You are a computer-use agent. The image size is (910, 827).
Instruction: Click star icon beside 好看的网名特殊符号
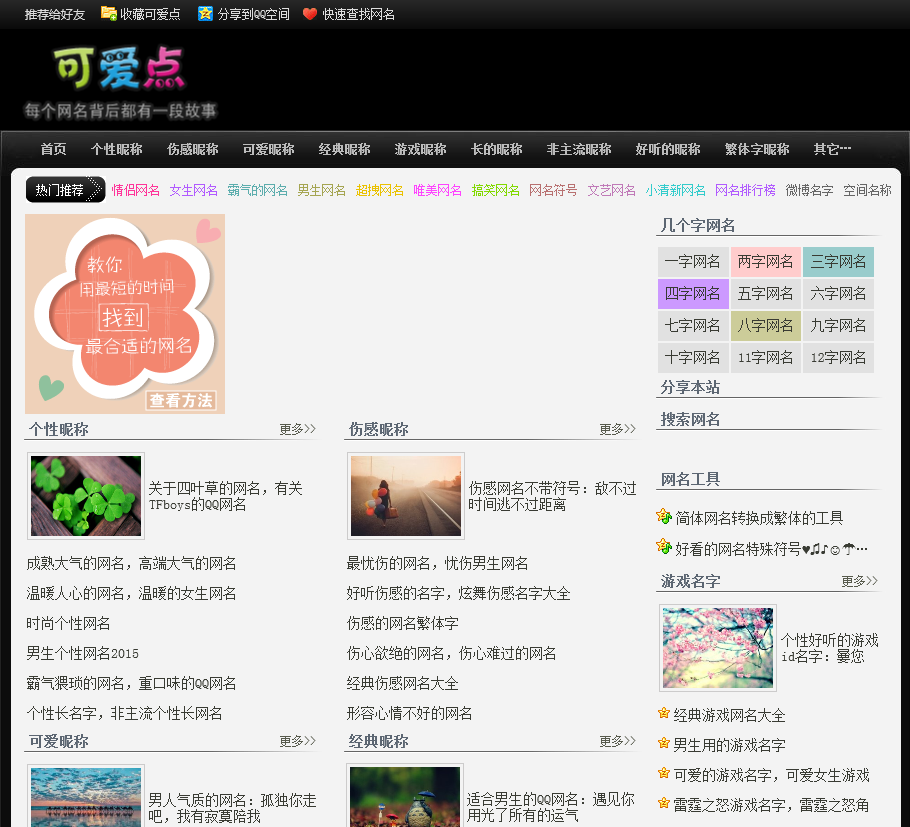tap(663, 546)
